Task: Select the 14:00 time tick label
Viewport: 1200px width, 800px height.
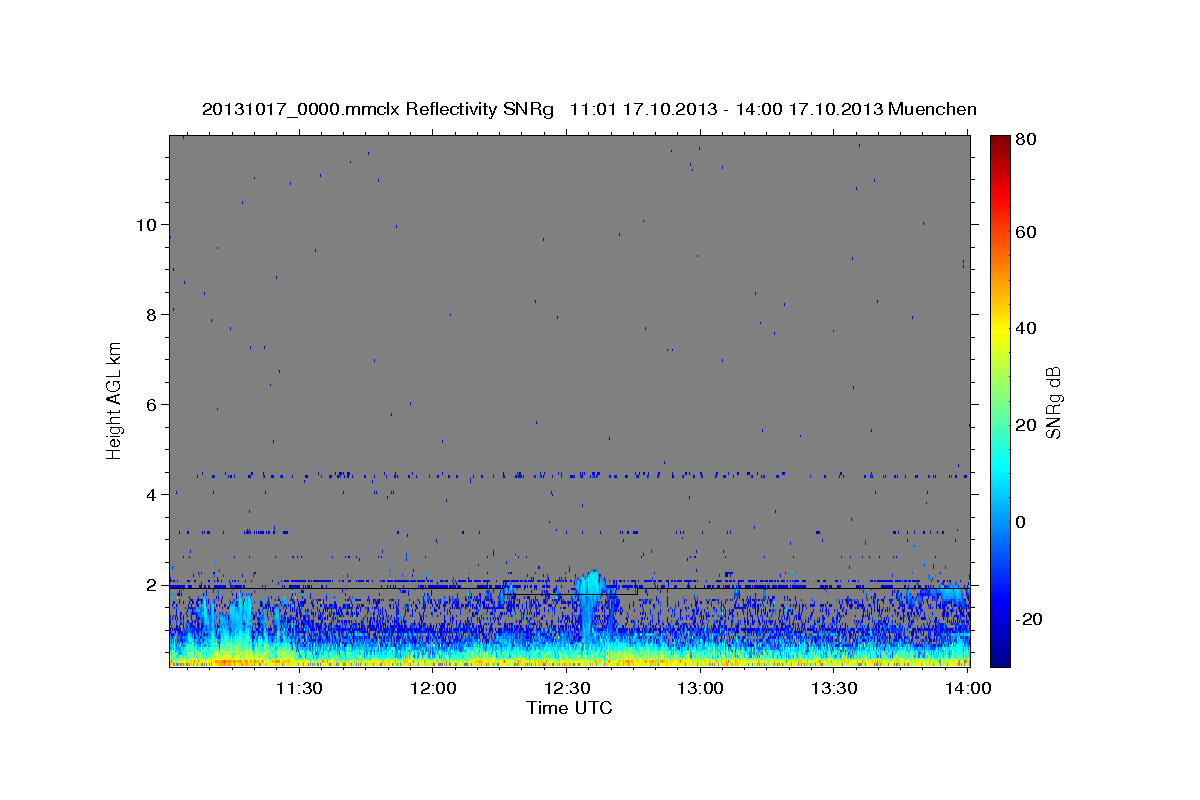Action: tap(967, 688)
